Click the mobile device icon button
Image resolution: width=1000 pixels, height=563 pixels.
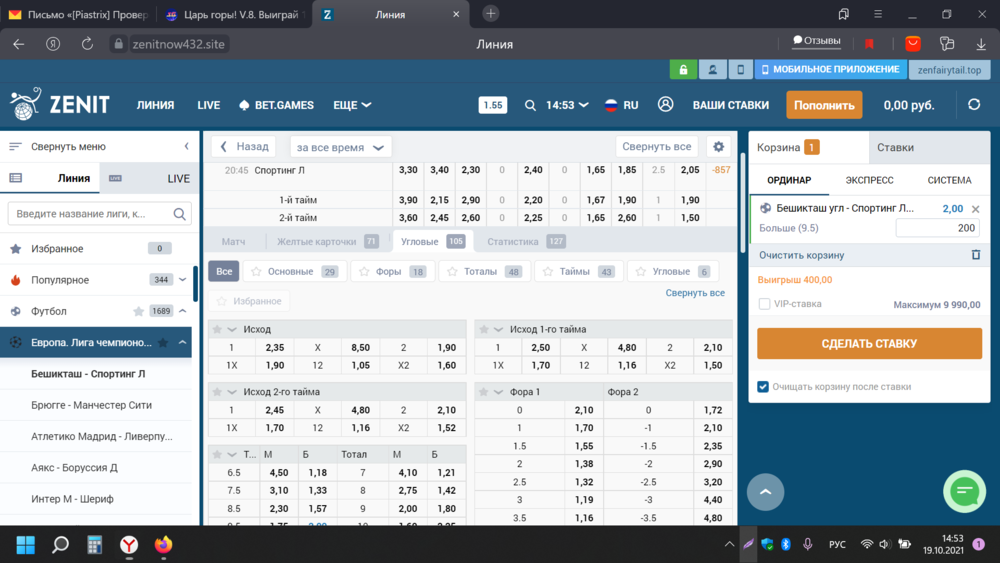[x=740, y=69]
